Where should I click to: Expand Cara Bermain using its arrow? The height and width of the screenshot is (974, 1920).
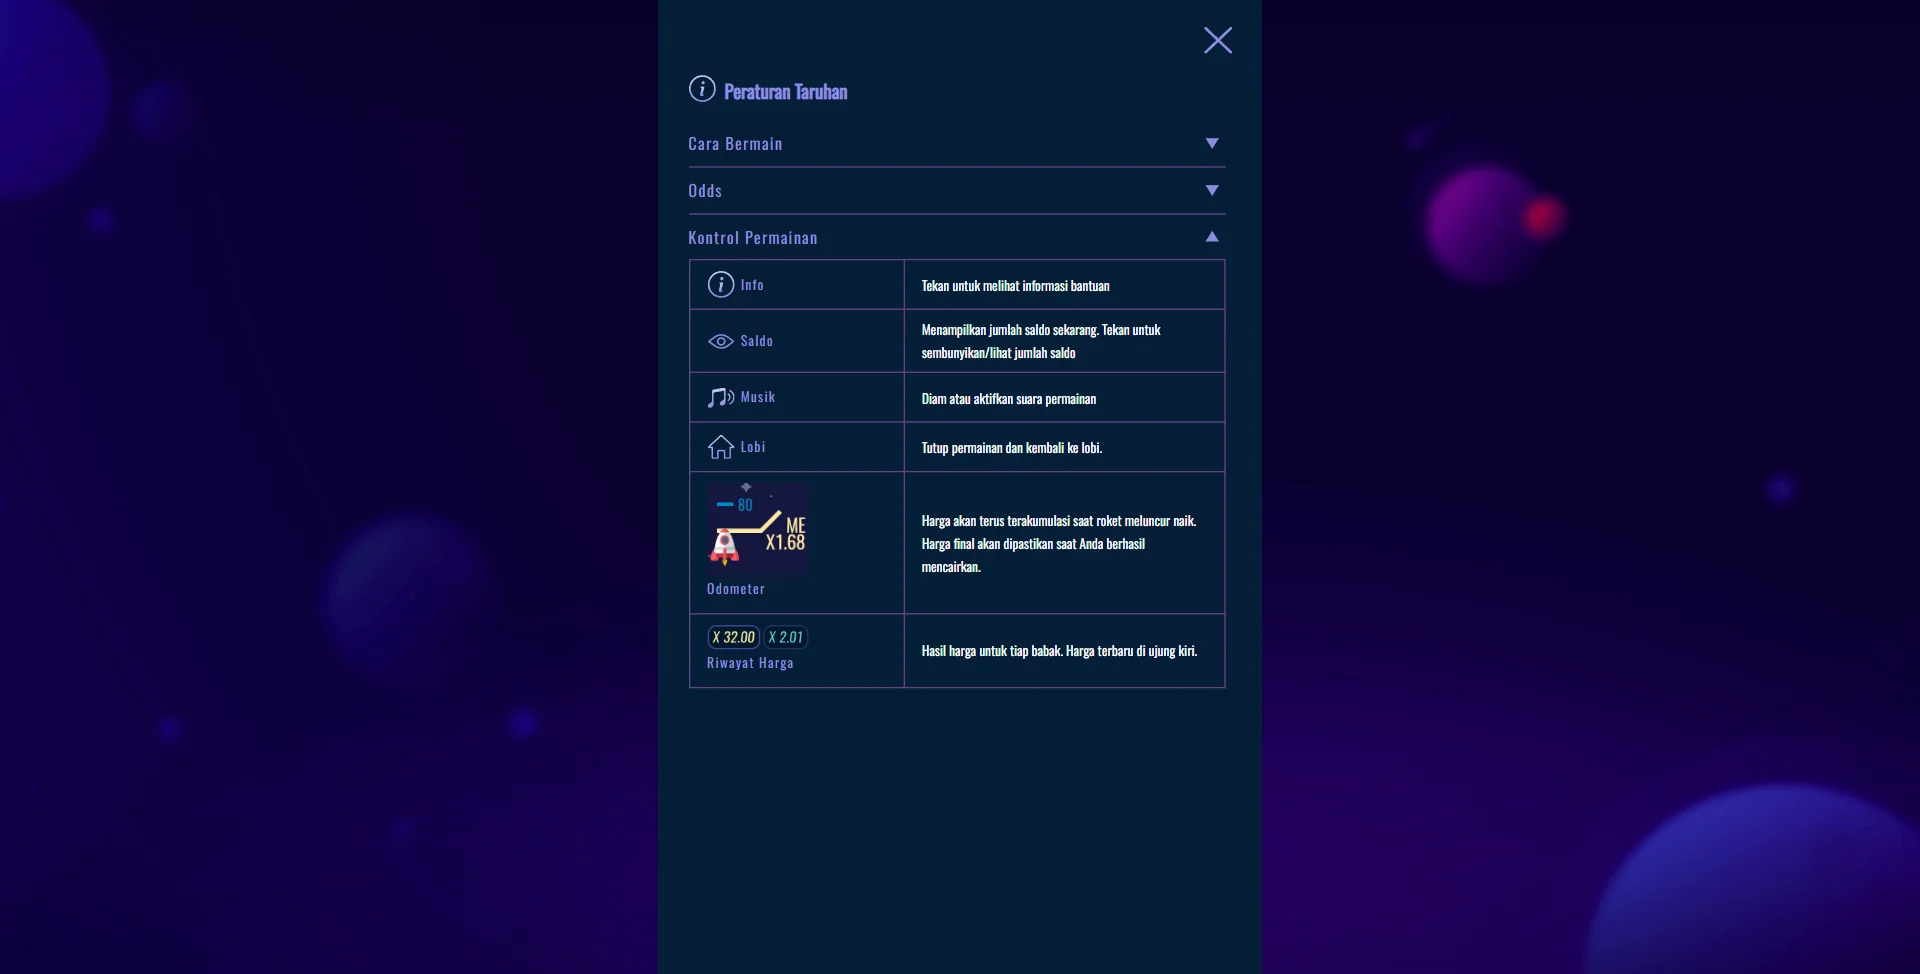(x=1211, y=144)
